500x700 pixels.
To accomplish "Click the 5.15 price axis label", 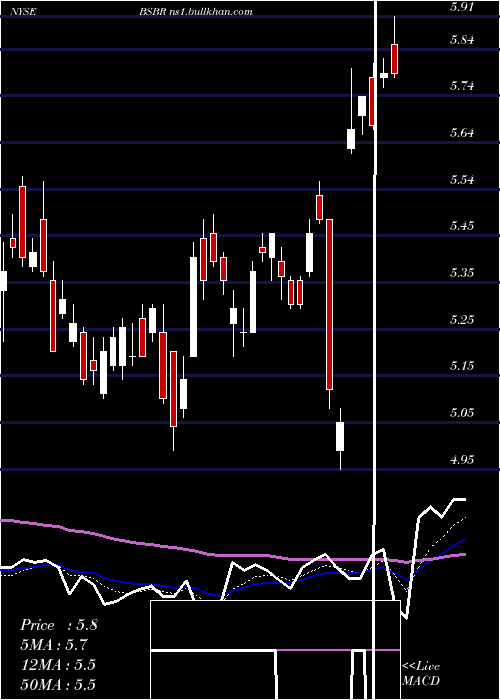I will (462, 366).
